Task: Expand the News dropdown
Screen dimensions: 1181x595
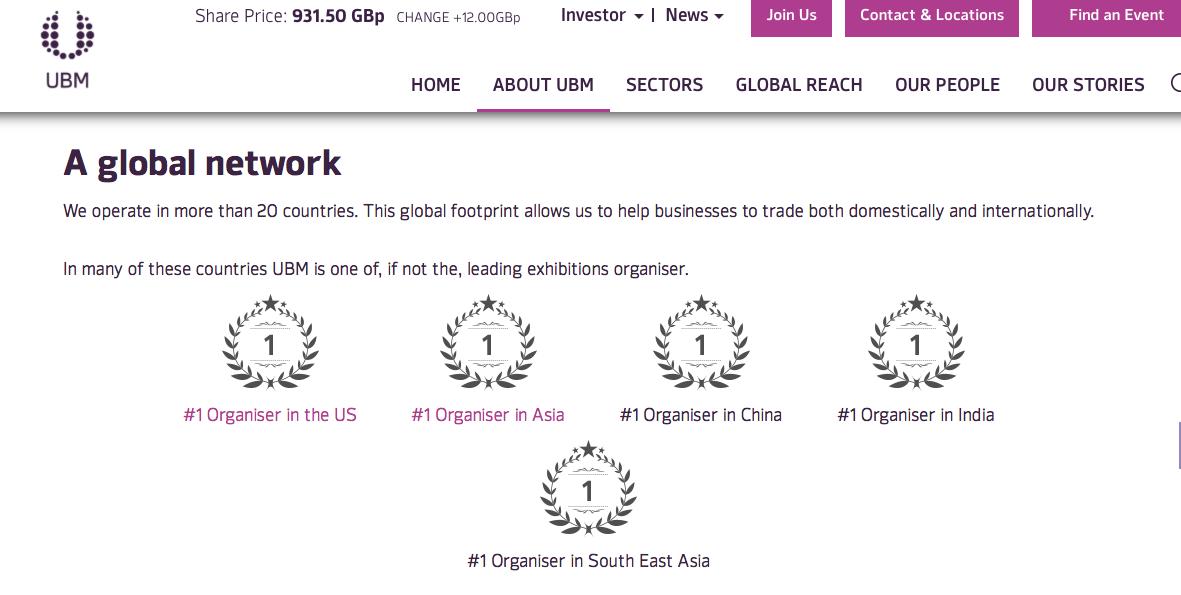Action: click(x=694, y=15)
